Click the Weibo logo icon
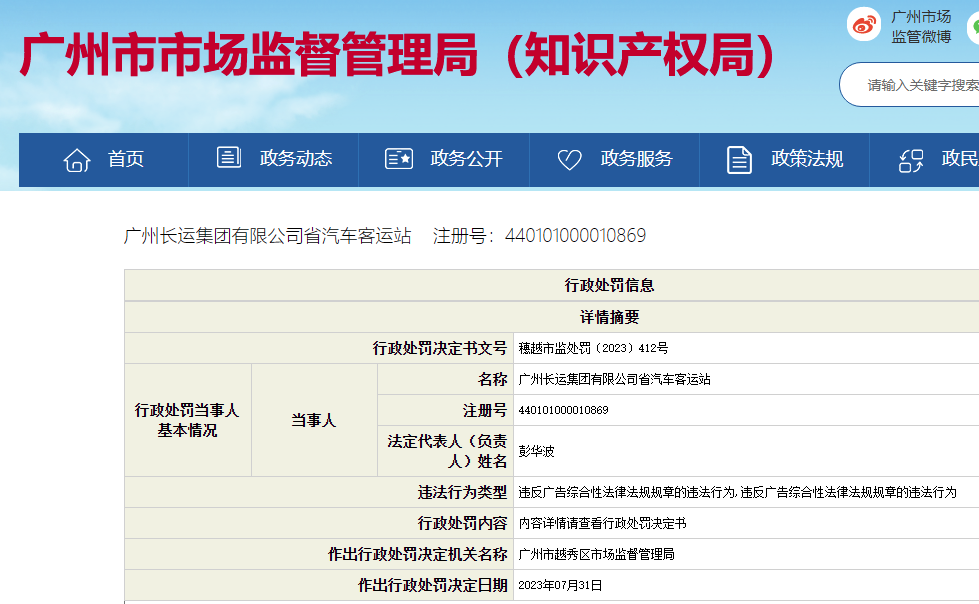Screen dimensions: 979x604 pyautogui.click(x=864, y=25)
